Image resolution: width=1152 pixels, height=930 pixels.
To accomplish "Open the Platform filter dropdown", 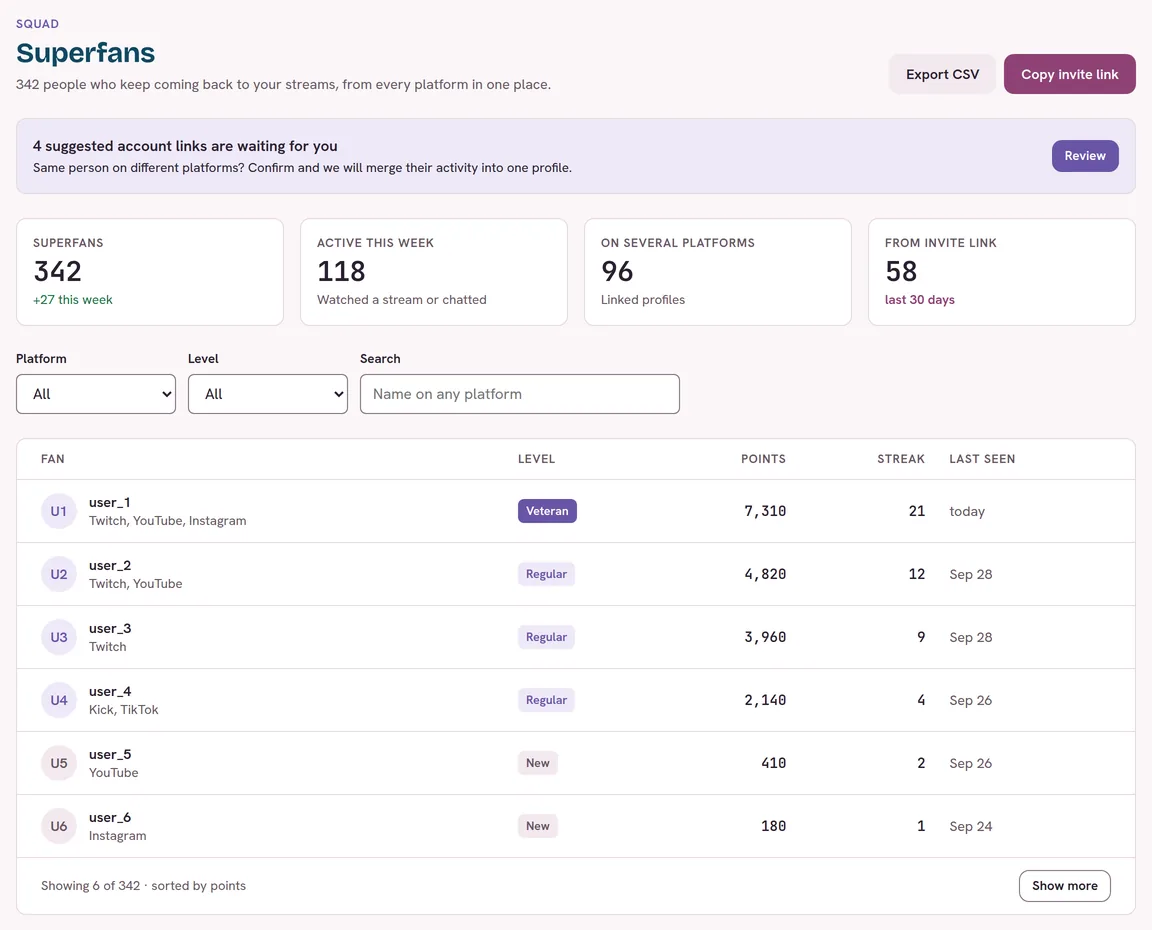I will tap(96, 394).
